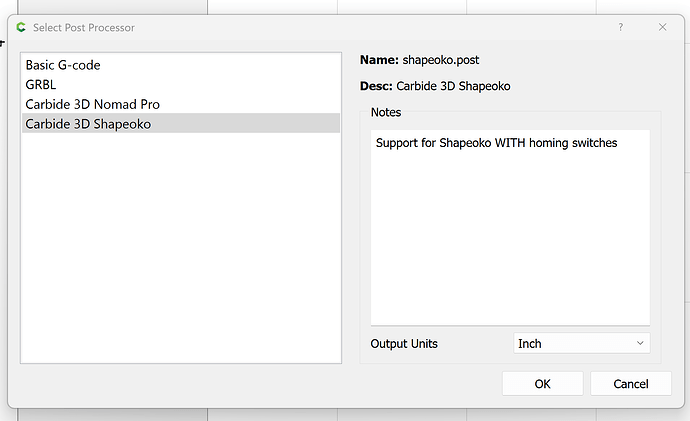Open the Output Units combo box showing Inch
This screenshot has height=421, width=690.
click(581, 343)
